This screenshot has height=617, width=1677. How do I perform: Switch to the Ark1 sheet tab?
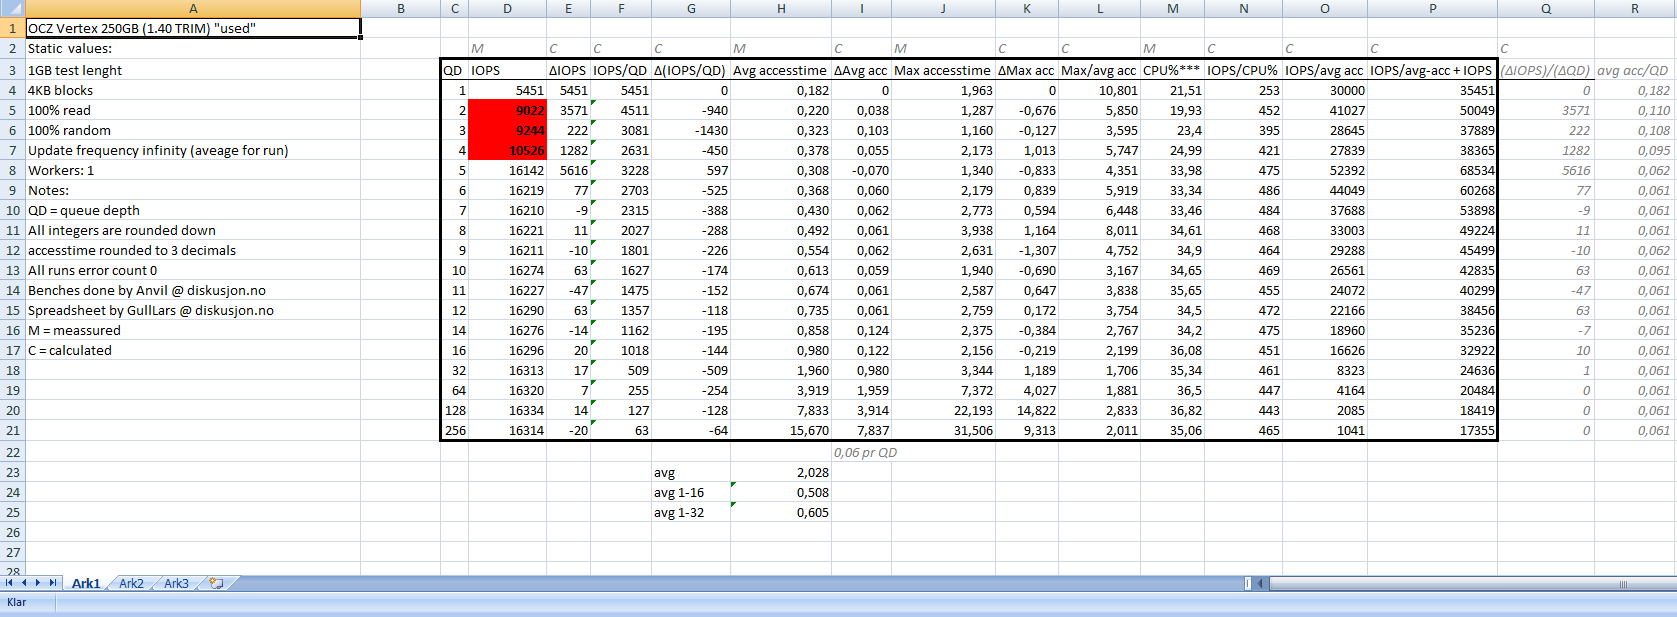click(86, 583)
